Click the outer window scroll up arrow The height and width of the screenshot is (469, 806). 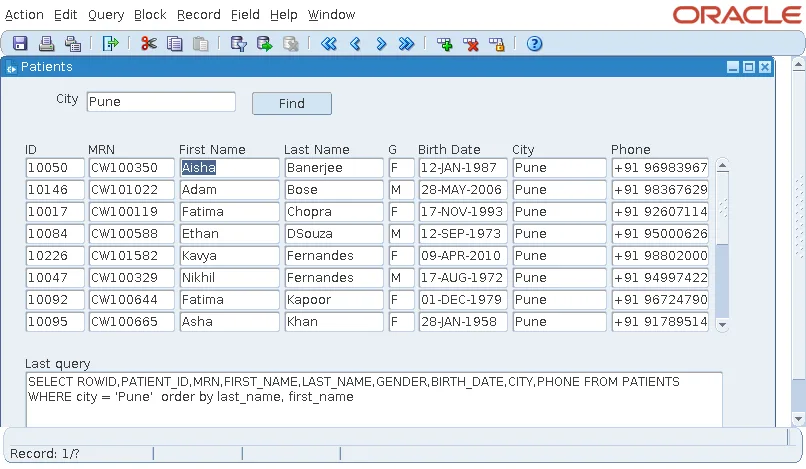[x=798, y=64]
